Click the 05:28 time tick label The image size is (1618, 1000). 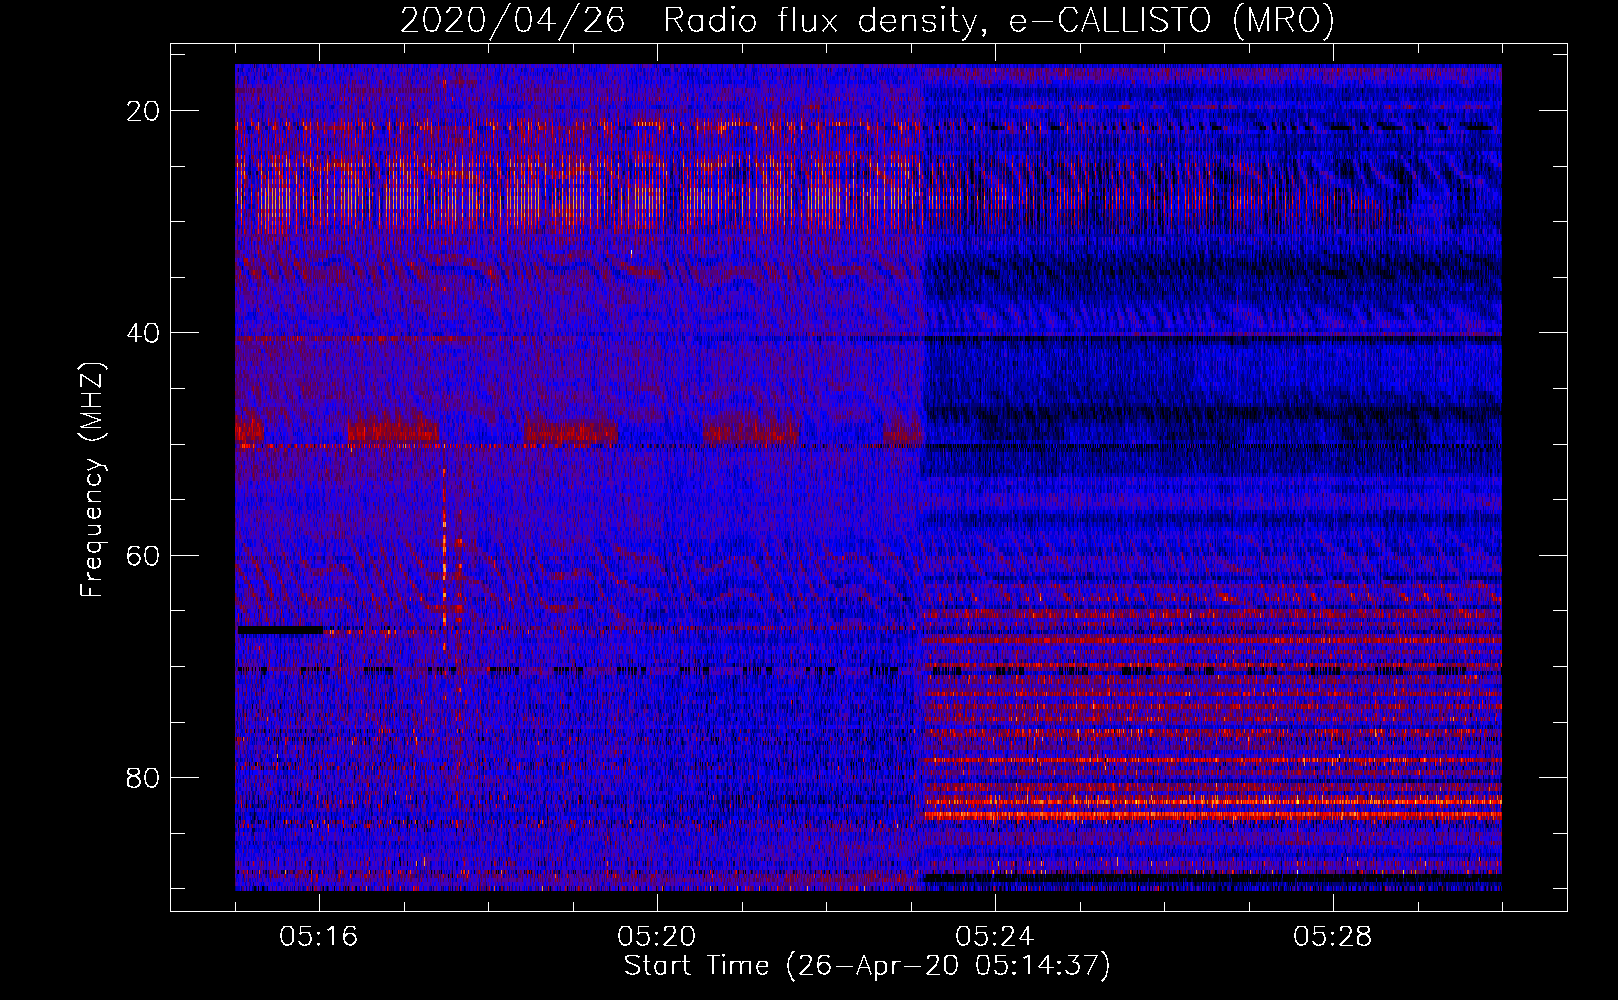pos(1333,937)
